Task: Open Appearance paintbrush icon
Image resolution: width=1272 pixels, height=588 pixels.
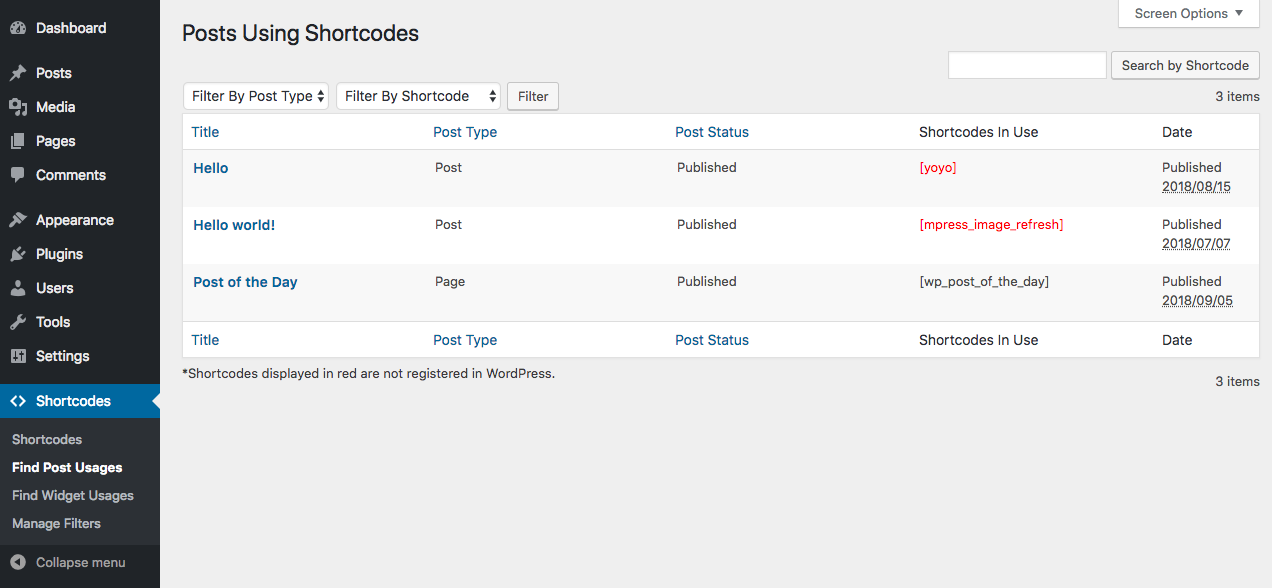Action: (x=18, y=220)
